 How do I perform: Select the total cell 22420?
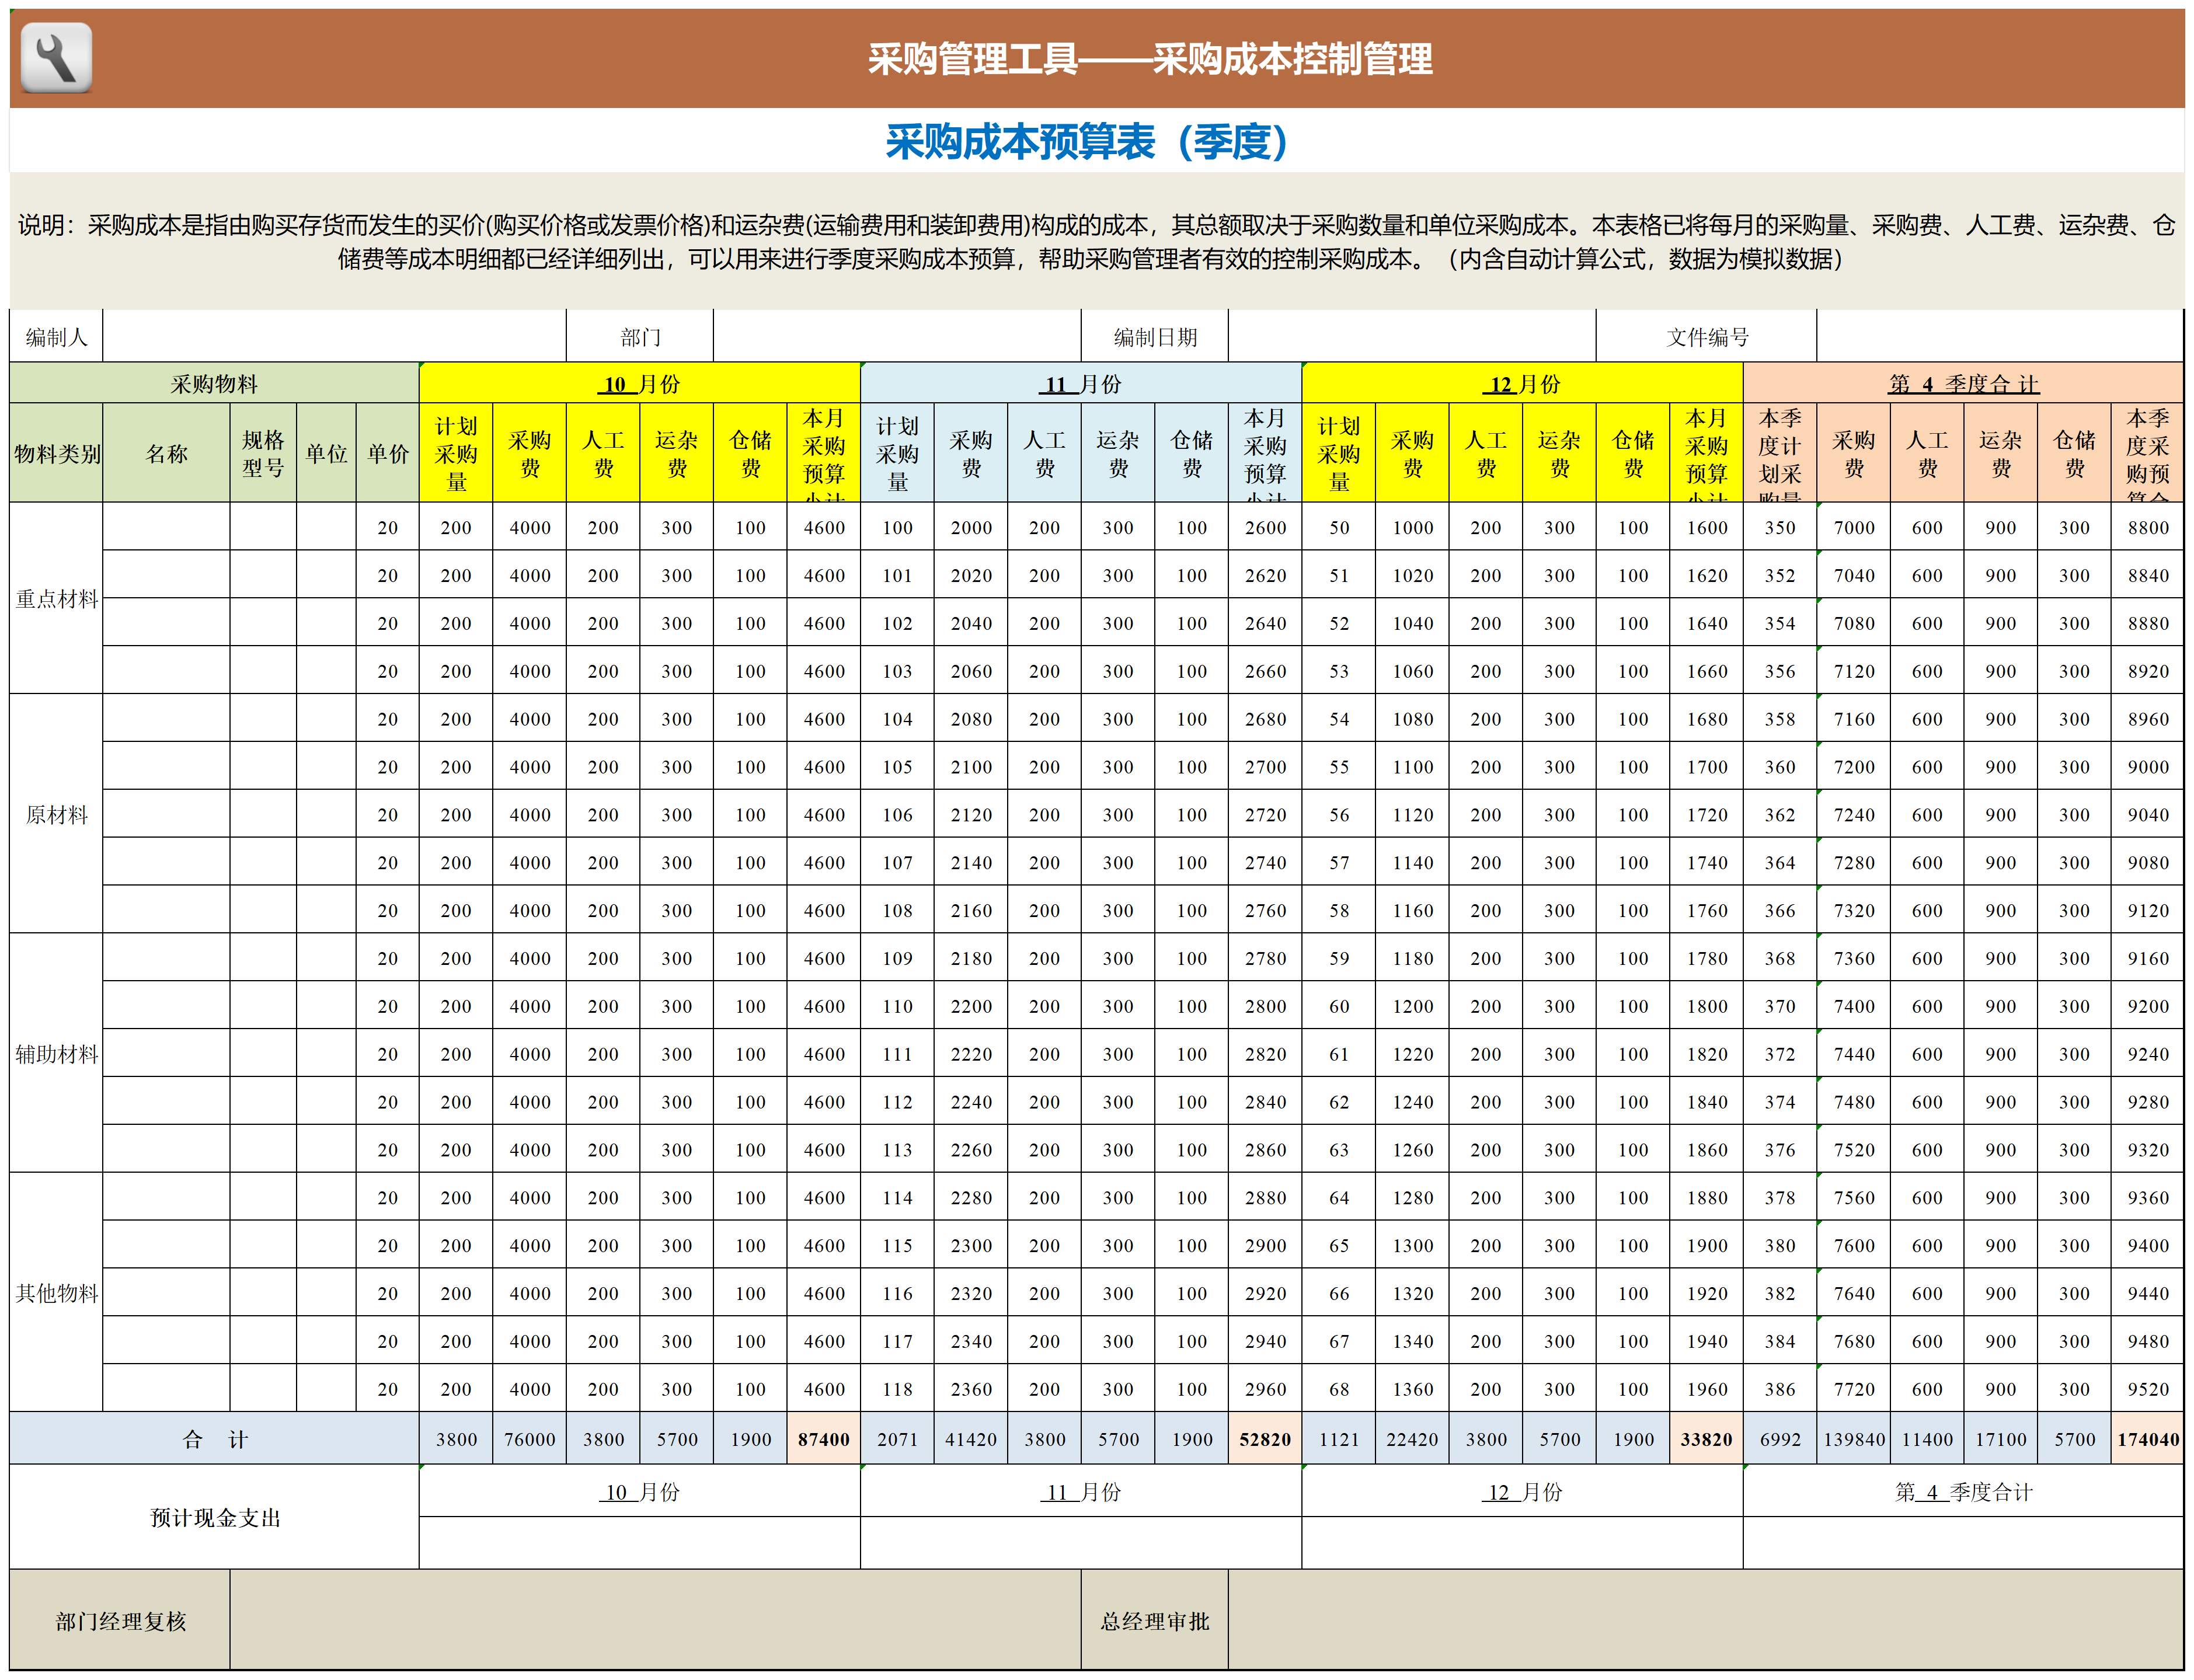pyautogui.click(x=1412, y=1438)
